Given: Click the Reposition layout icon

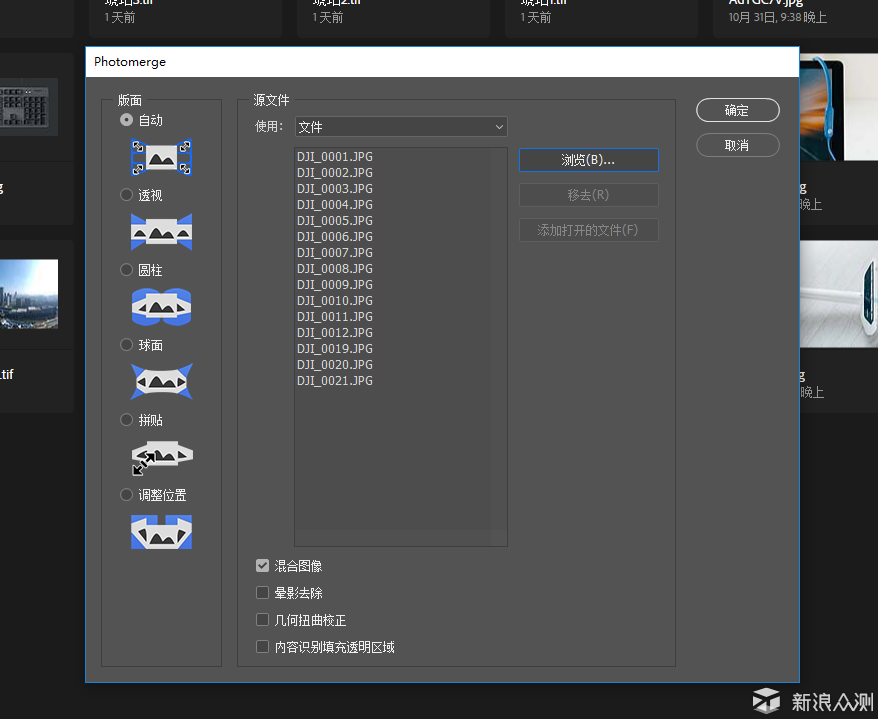Looking at the screenshot, I should [x=161, y=532].
